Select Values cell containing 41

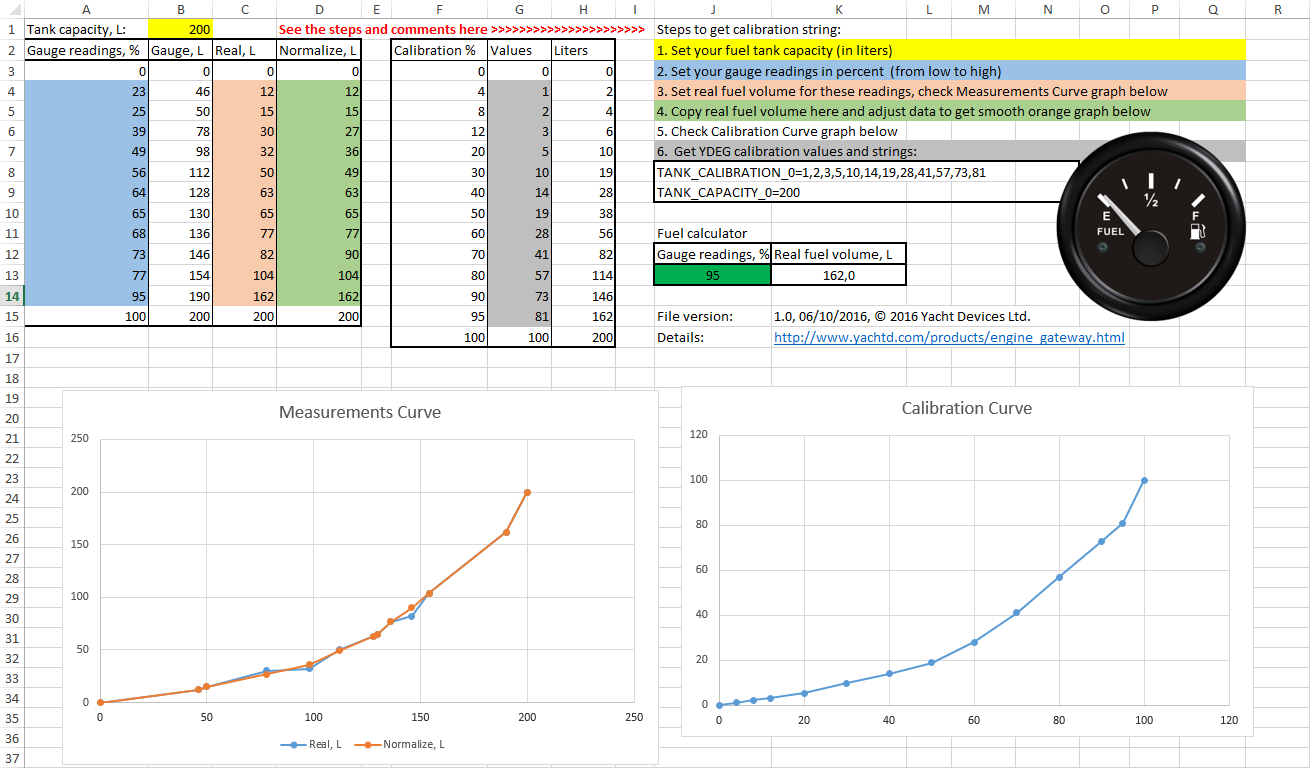518,255
